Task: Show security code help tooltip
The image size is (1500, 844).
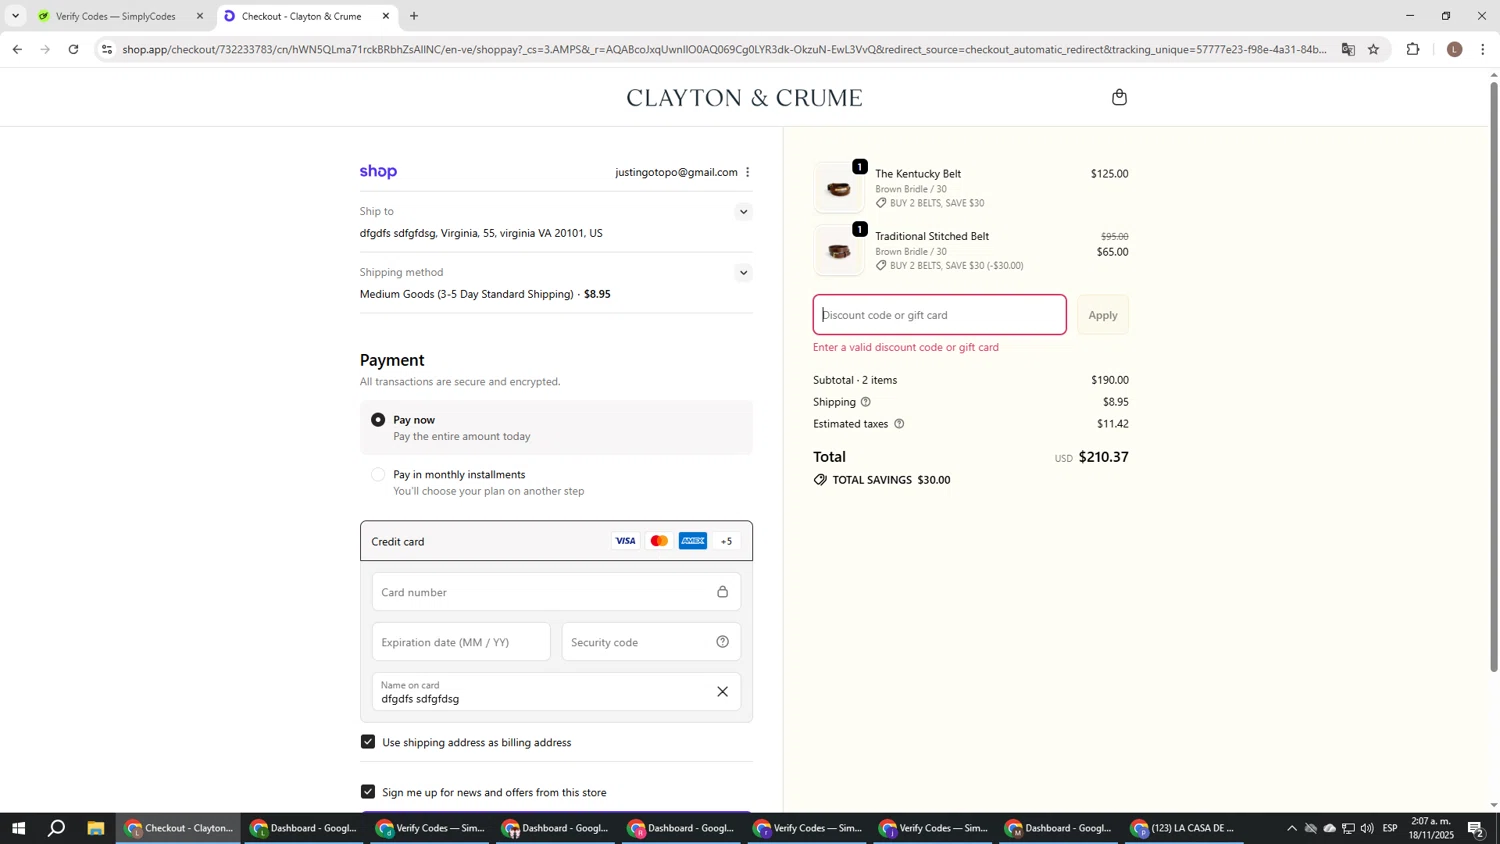Action: click(x=722, y=642)
